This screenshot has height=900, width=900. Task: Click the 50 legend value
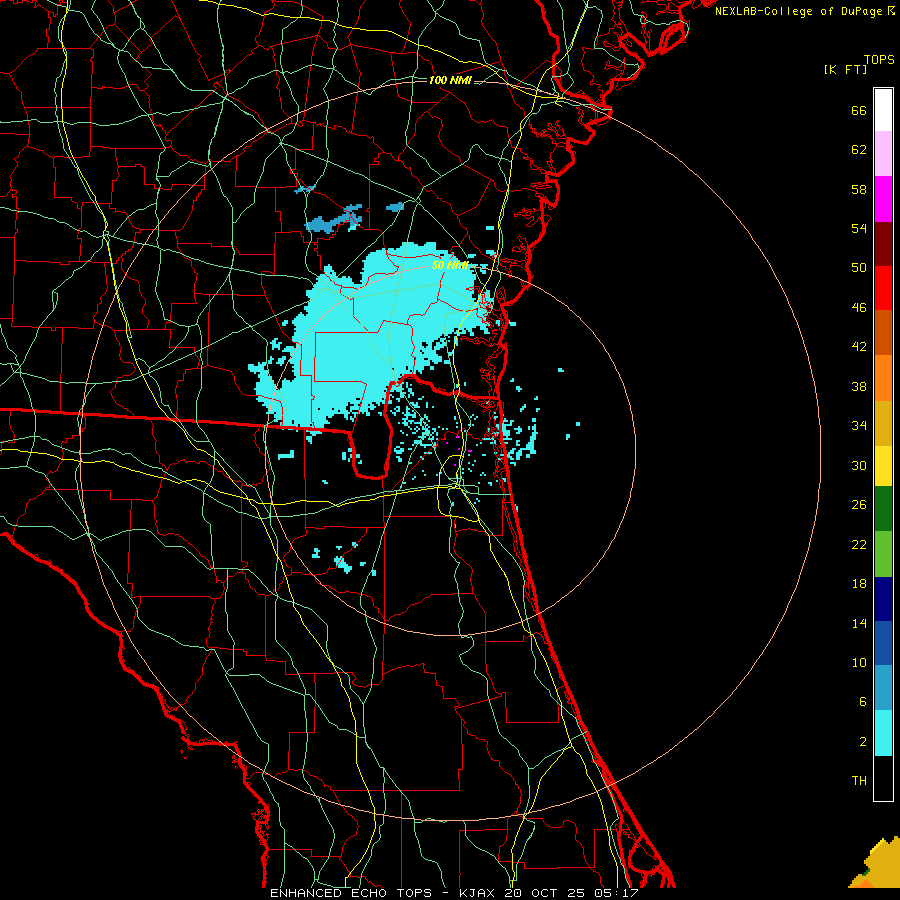(x=859, y=267)
